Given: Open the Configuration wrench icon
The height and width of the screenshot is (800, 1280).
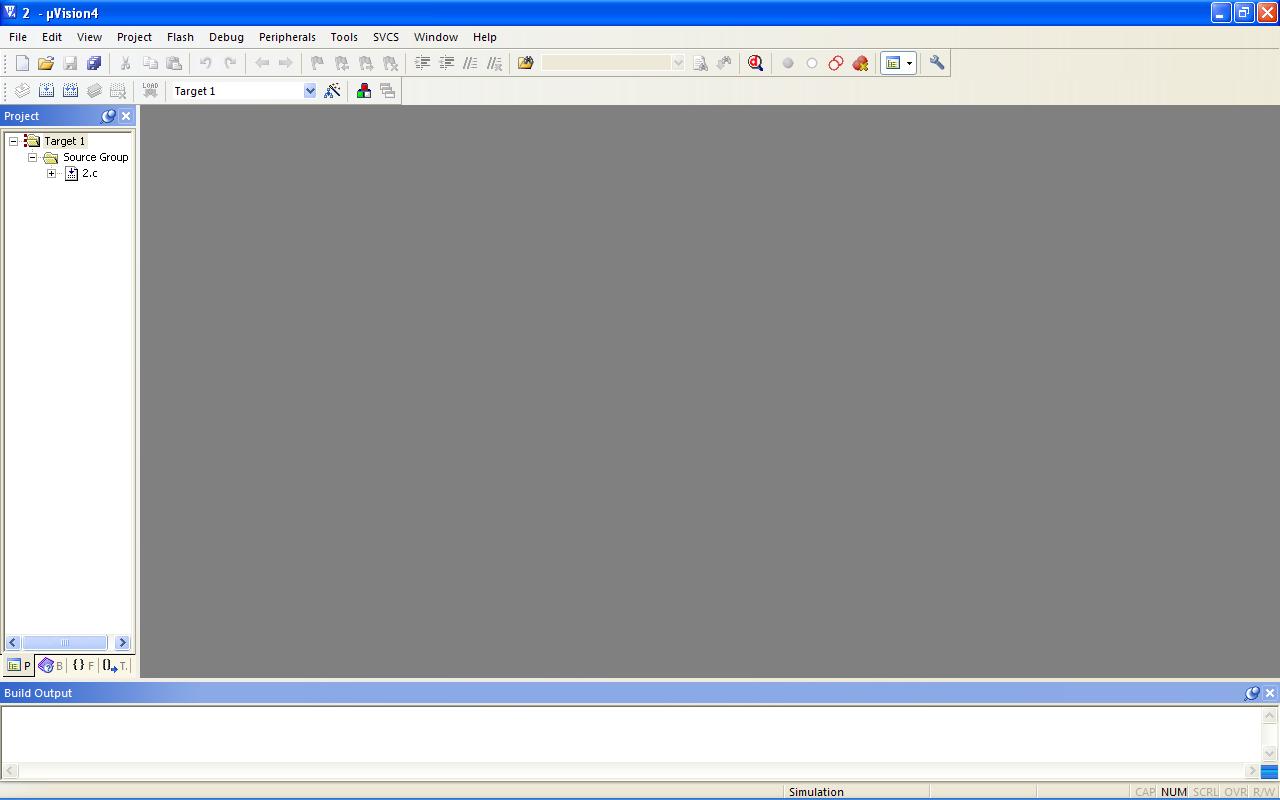Looking at the screenshot, I should (x=937, y=63).
